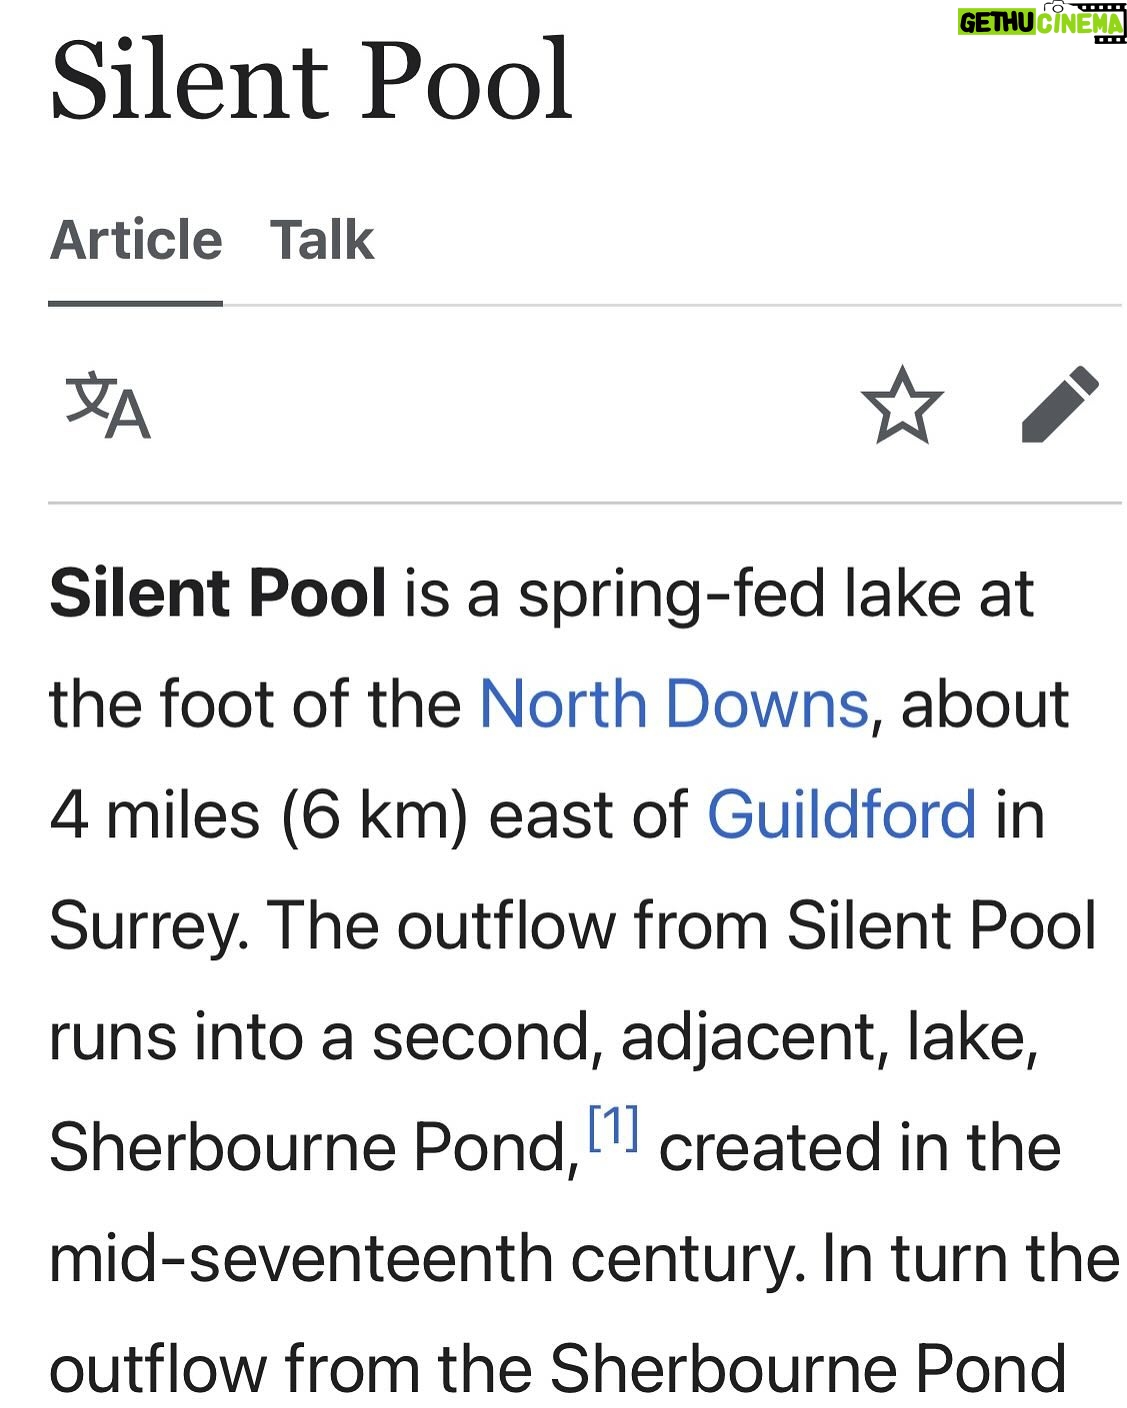Image resolution: width=1127 pixels, height=1408 pixels.
Task: Click Sherbourne Pond text before the citation
Action: click(314, 1147)
